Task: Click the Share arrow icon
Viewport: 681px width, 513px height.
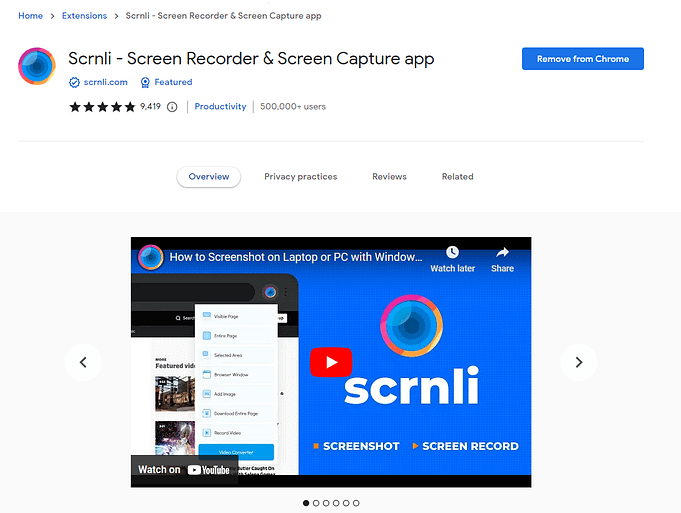Action: [x=502, y=252]
